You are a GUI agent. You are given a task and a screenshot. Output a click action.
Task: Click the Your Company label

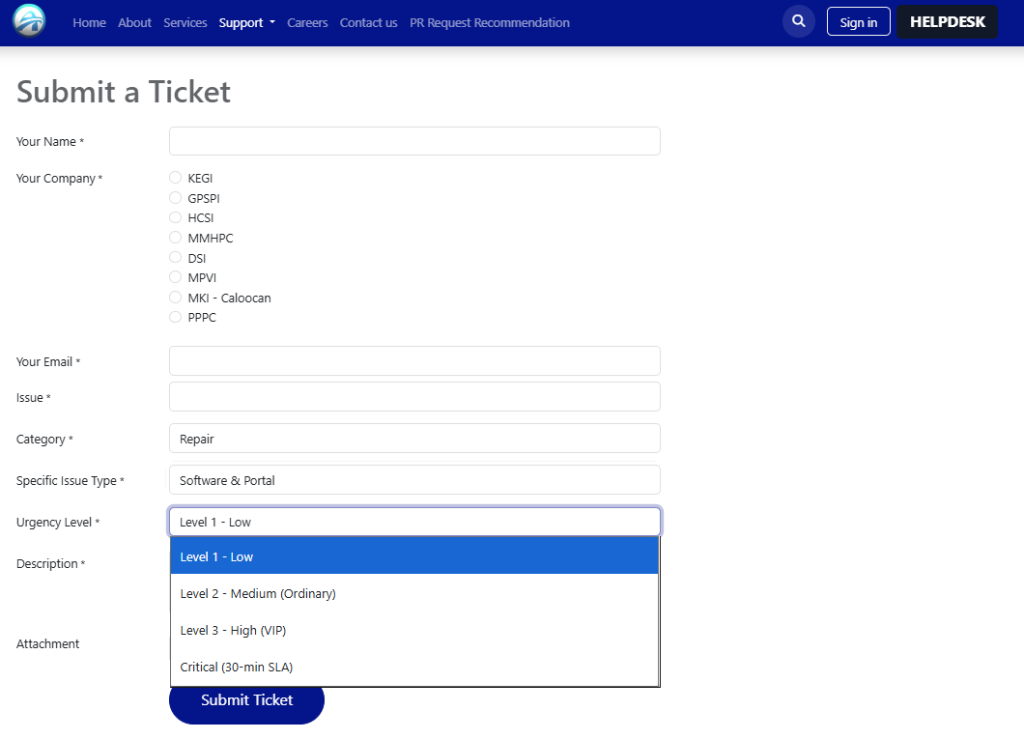click(x=59, y=178)
